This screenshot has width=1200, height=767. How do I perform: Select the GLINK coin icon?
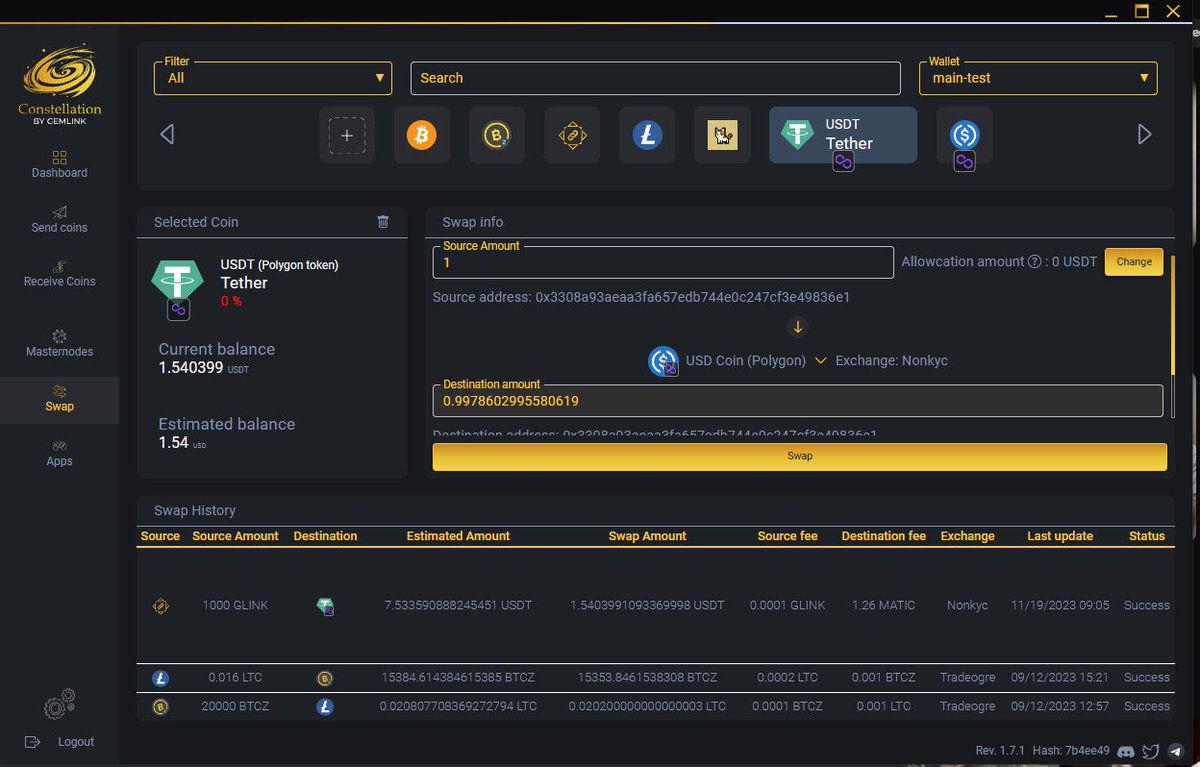click(x=572, y=135)
